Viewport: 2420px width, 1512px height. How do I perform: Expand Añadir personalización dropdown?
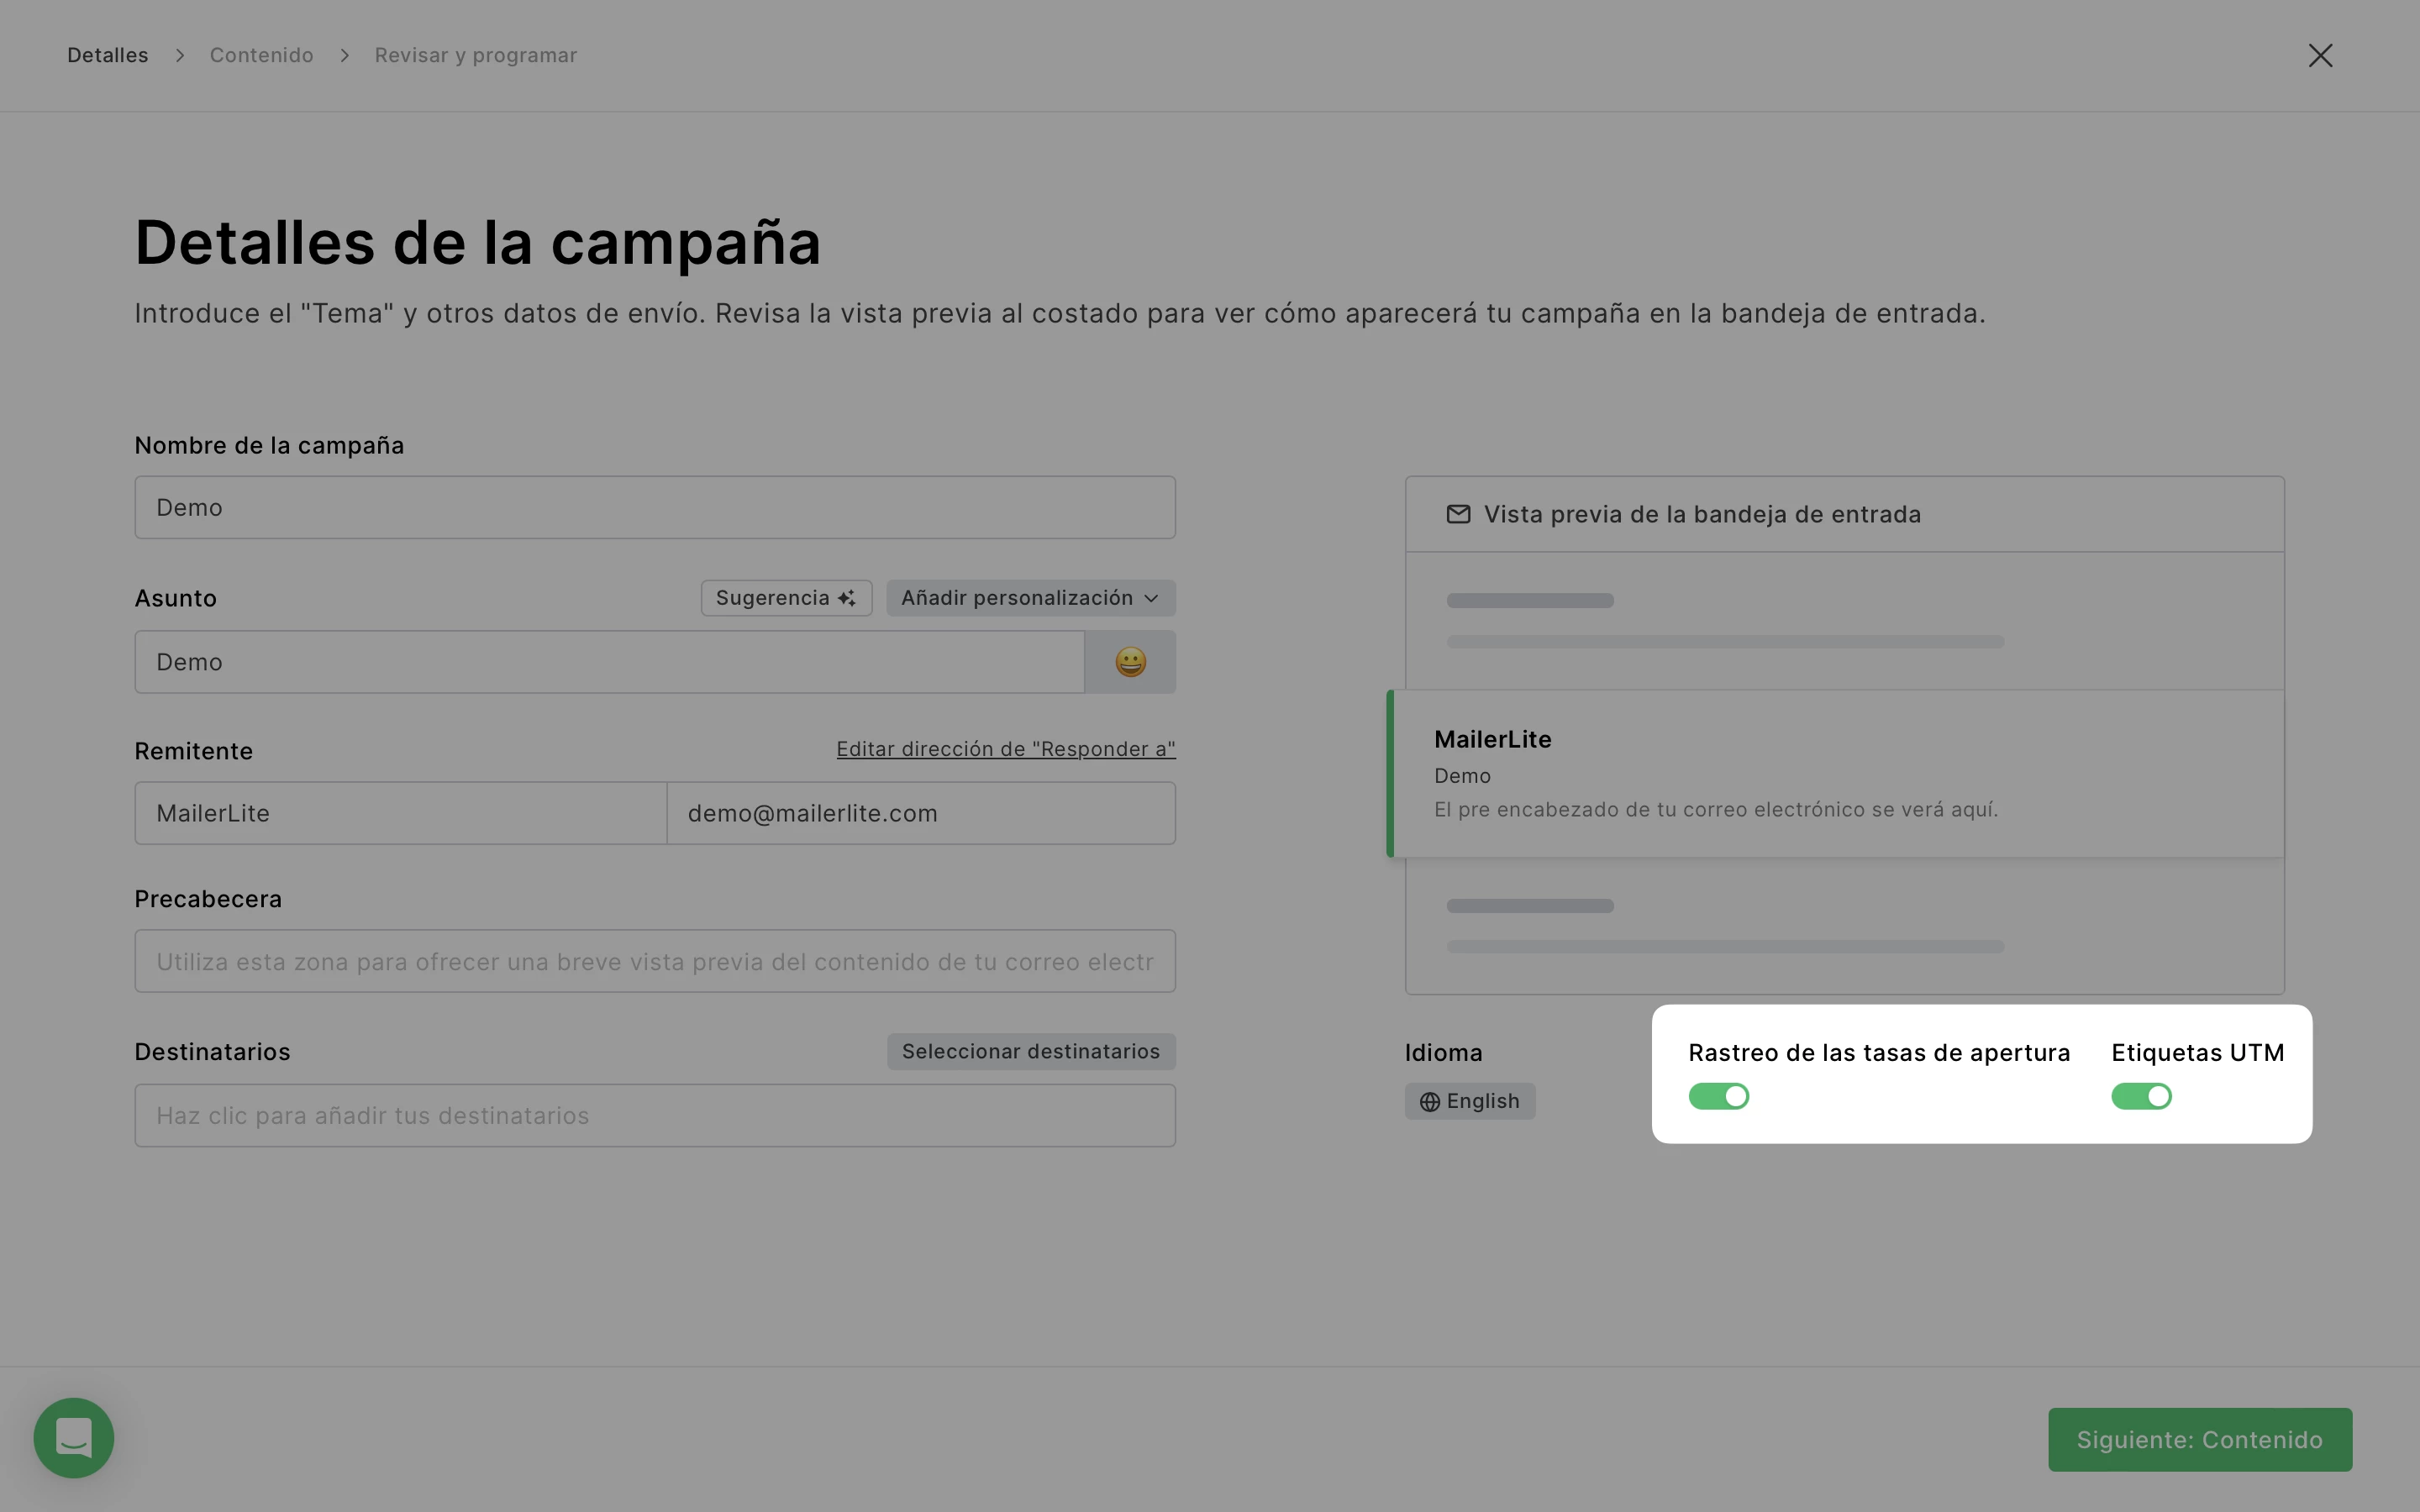(x=1030, y=598)
